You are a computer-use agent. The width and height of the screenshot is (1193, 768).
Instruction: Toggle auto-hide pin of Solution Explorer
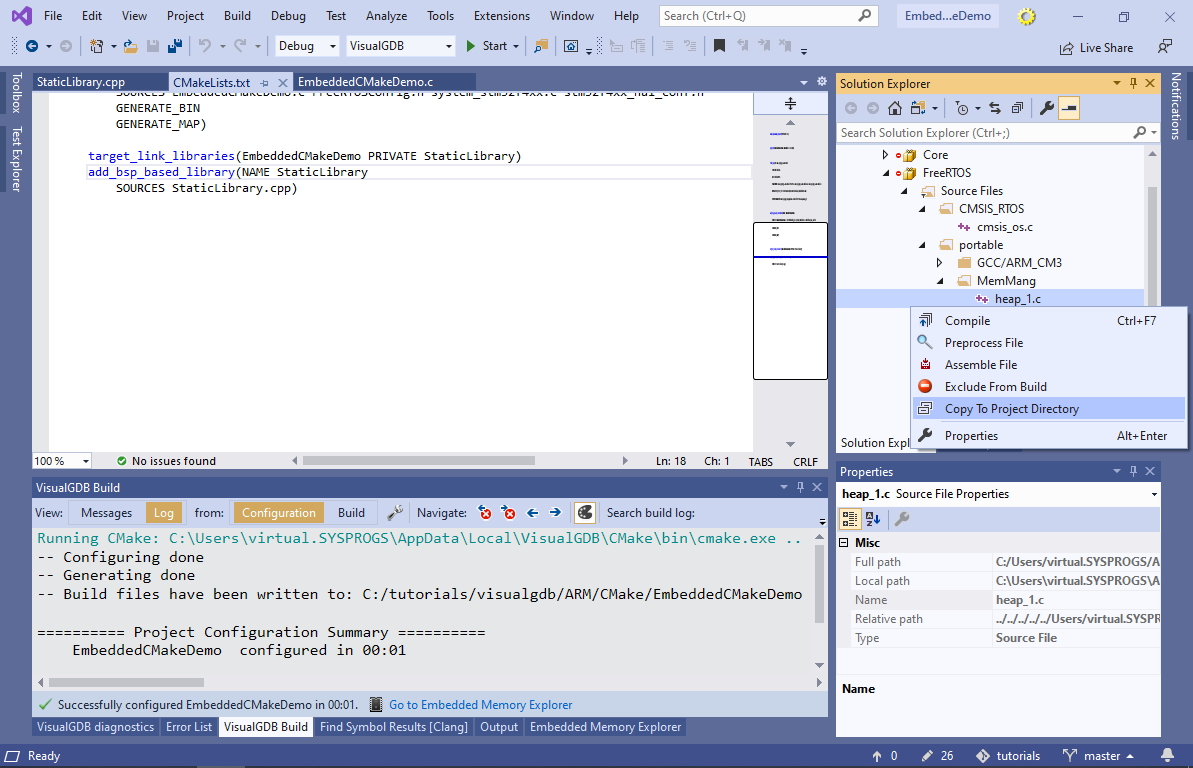(x=1134, y=83)
